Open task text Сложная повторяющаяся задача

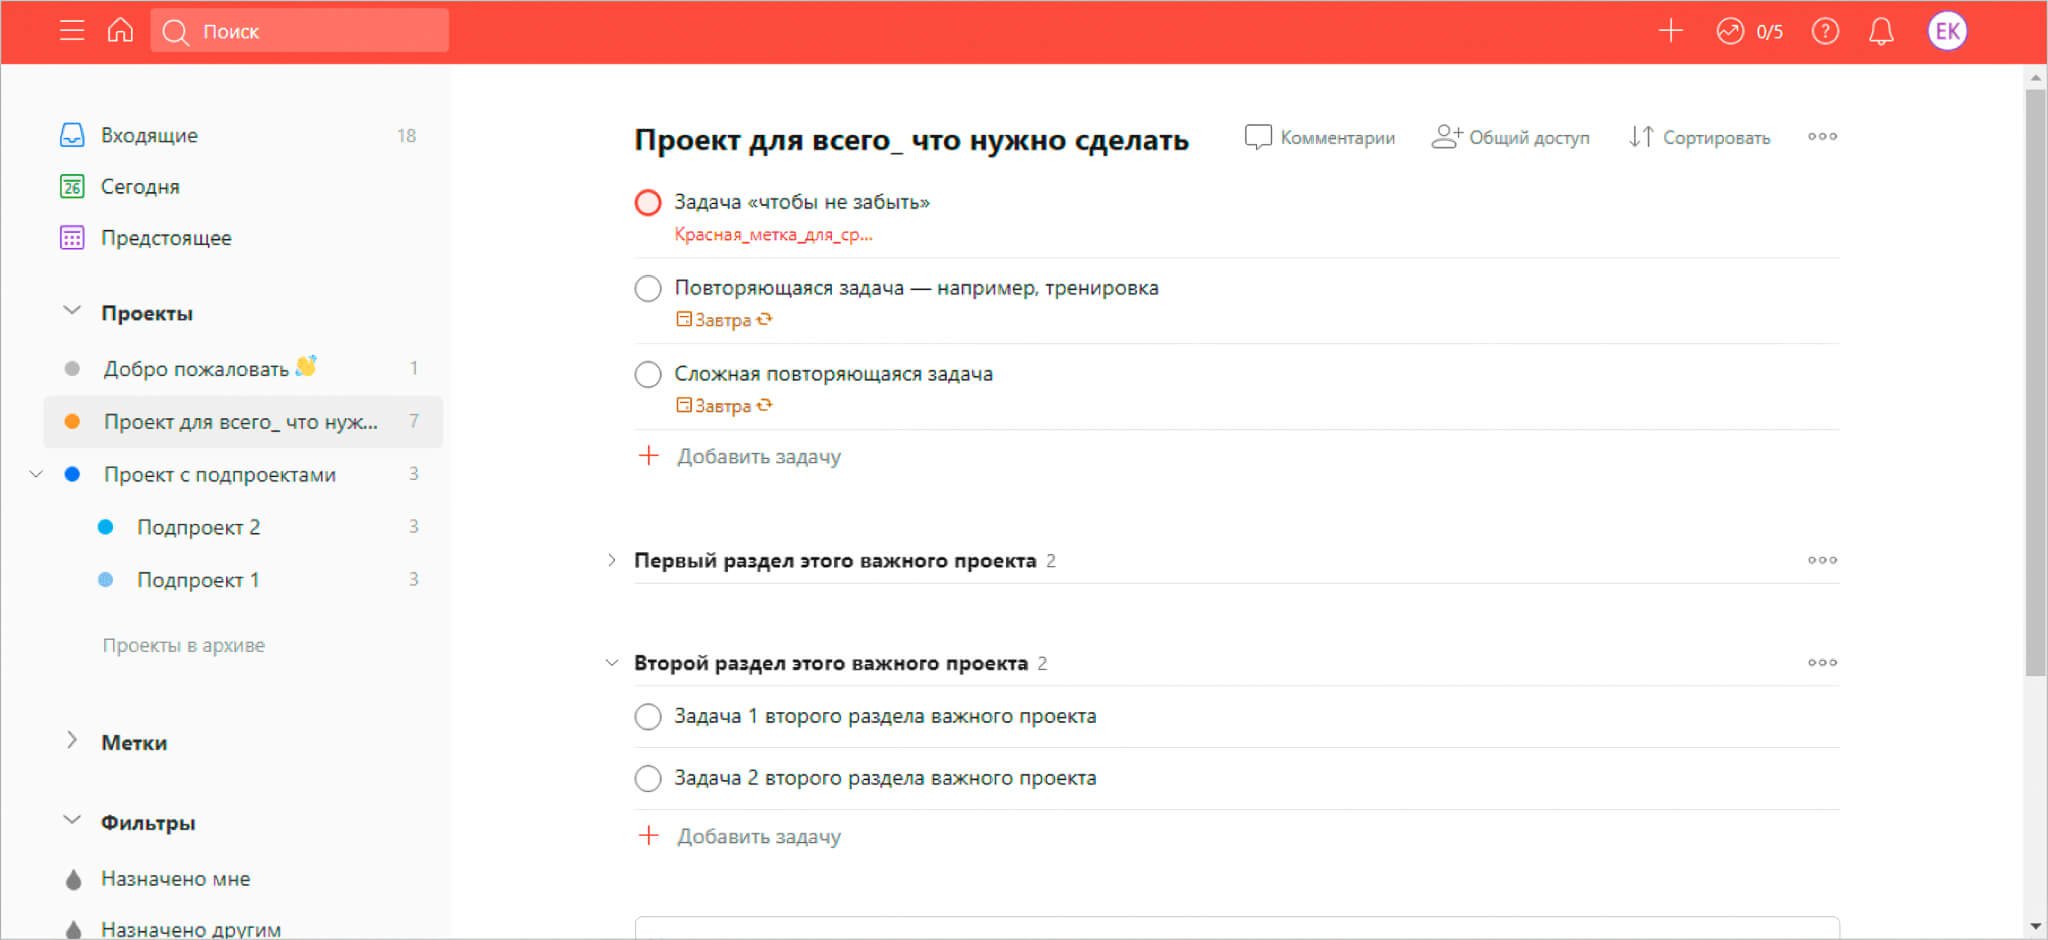point(833,374)
